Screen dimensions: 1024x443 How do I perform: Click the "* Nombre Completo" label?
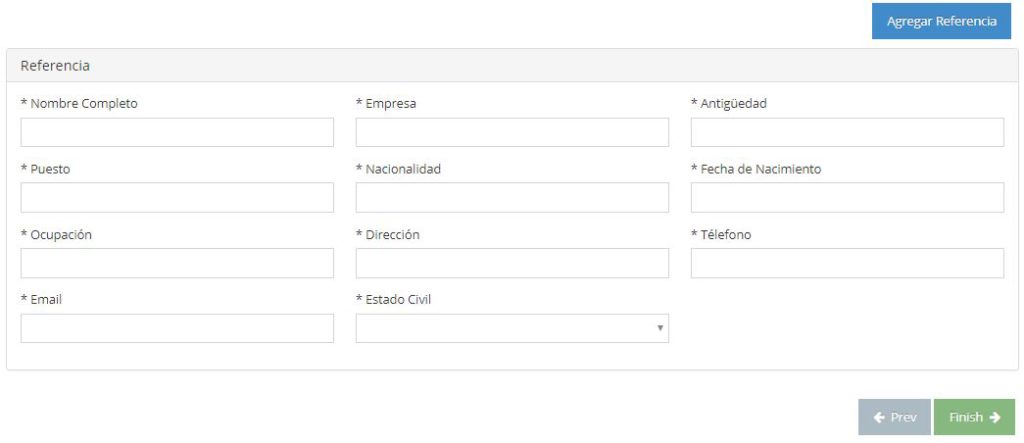[79, 103]
